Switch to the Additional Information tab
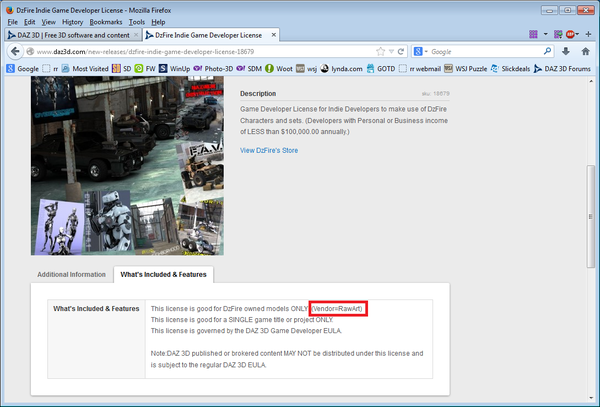Image resolution: width=600 pixels, height=407 pixels. pyautogui.click(x=72, y=274)
